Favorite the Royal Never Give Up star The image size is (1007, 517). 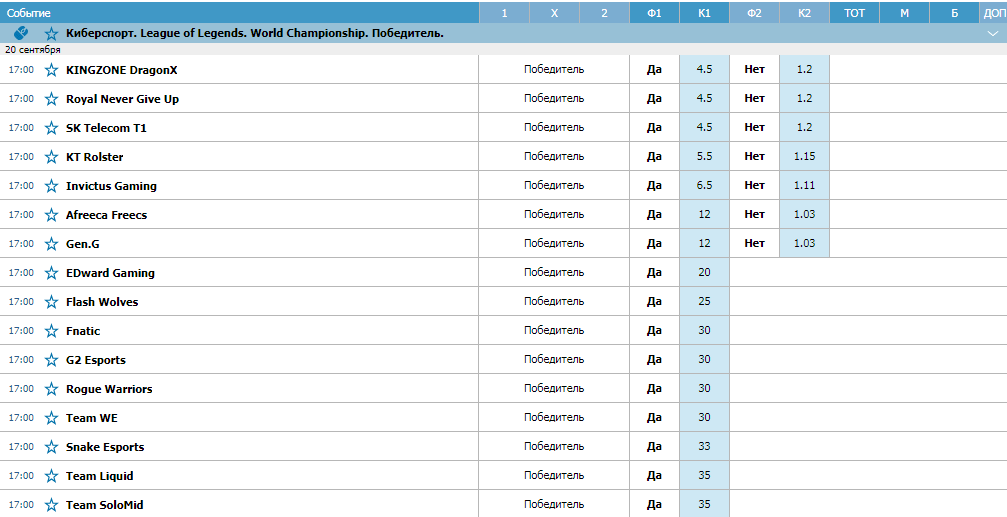[x=51, y=99]
